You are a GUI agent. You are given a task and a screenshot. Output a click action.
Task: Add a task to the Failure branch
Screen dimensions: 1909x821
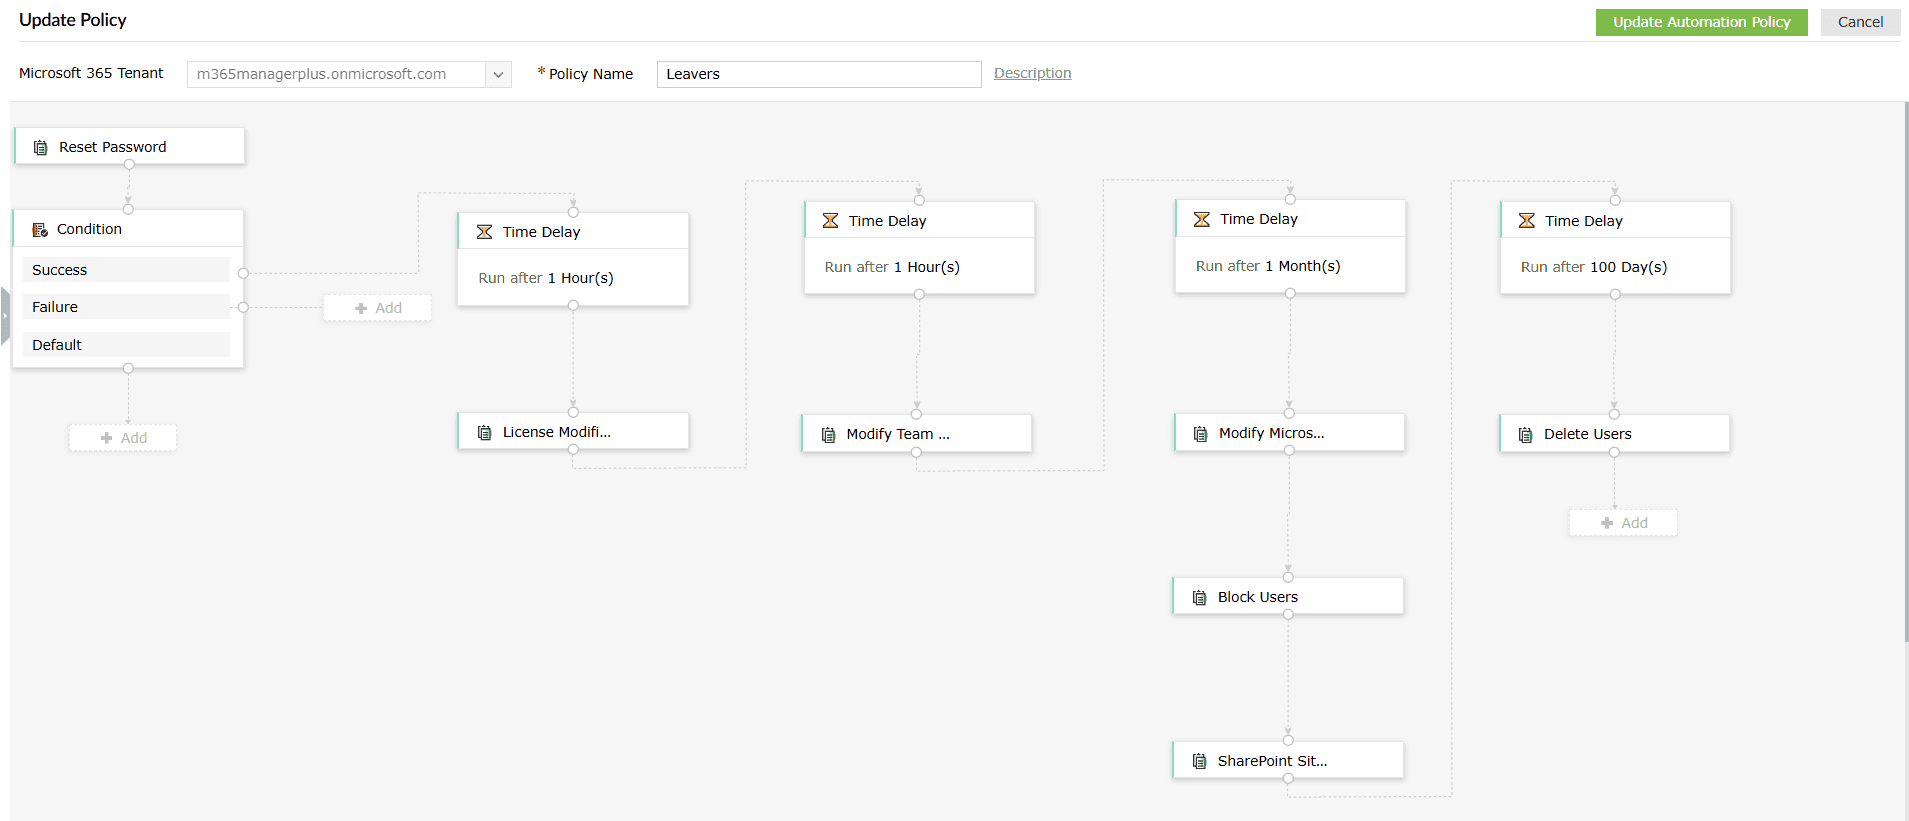point(377,308)
